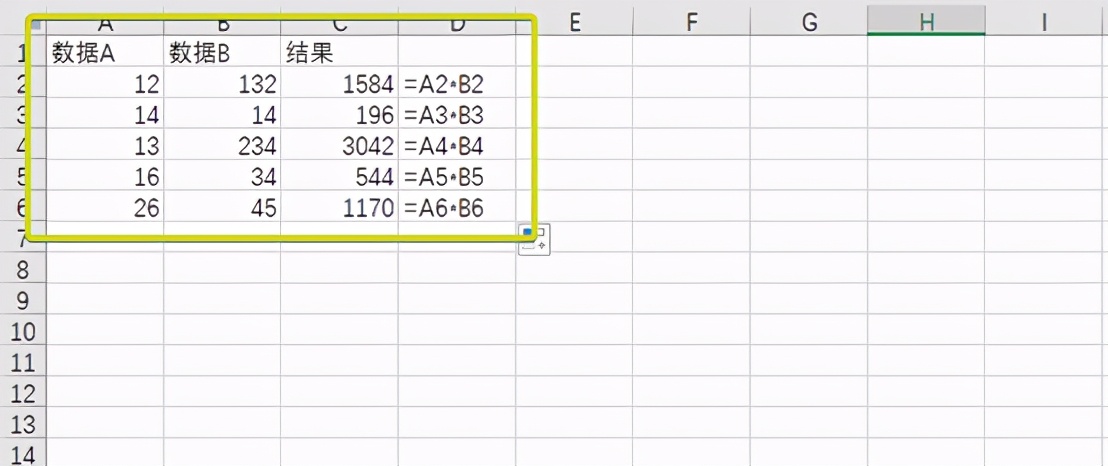Click cell with value 26
Screen dimensions: 1108x466
(x=105, y=208)
